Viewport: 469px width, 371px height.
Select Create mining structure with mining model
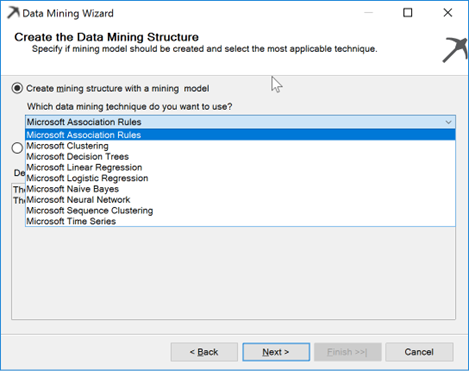17,88
